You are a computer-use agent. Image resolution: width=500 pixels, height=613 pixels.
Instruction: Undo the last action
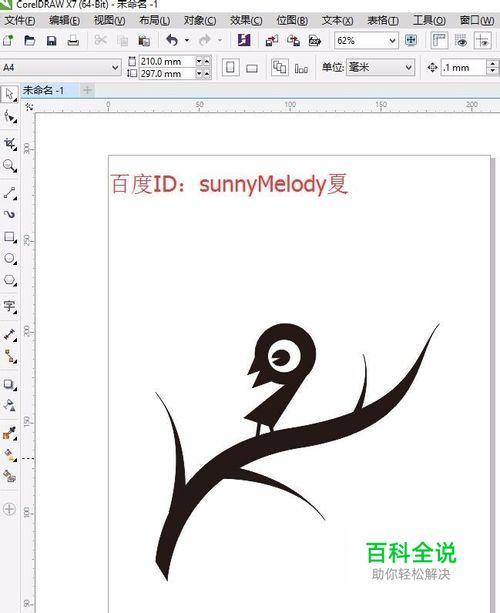pyautogui.click(x=172, y=40)
